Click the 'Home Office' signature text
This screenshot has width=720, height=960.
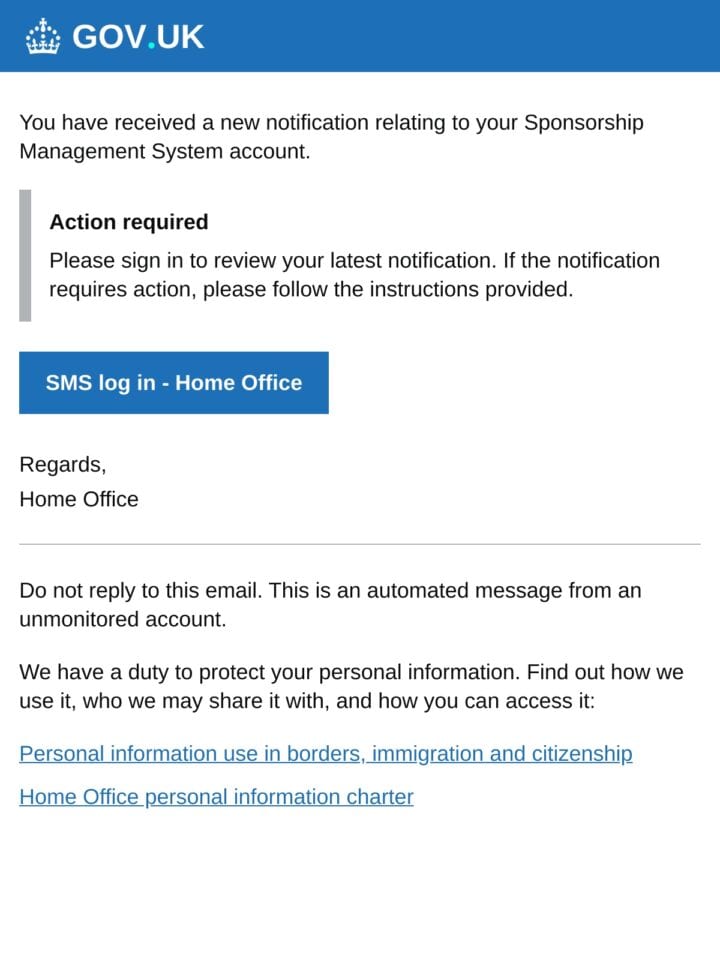(x=79, y=499)
